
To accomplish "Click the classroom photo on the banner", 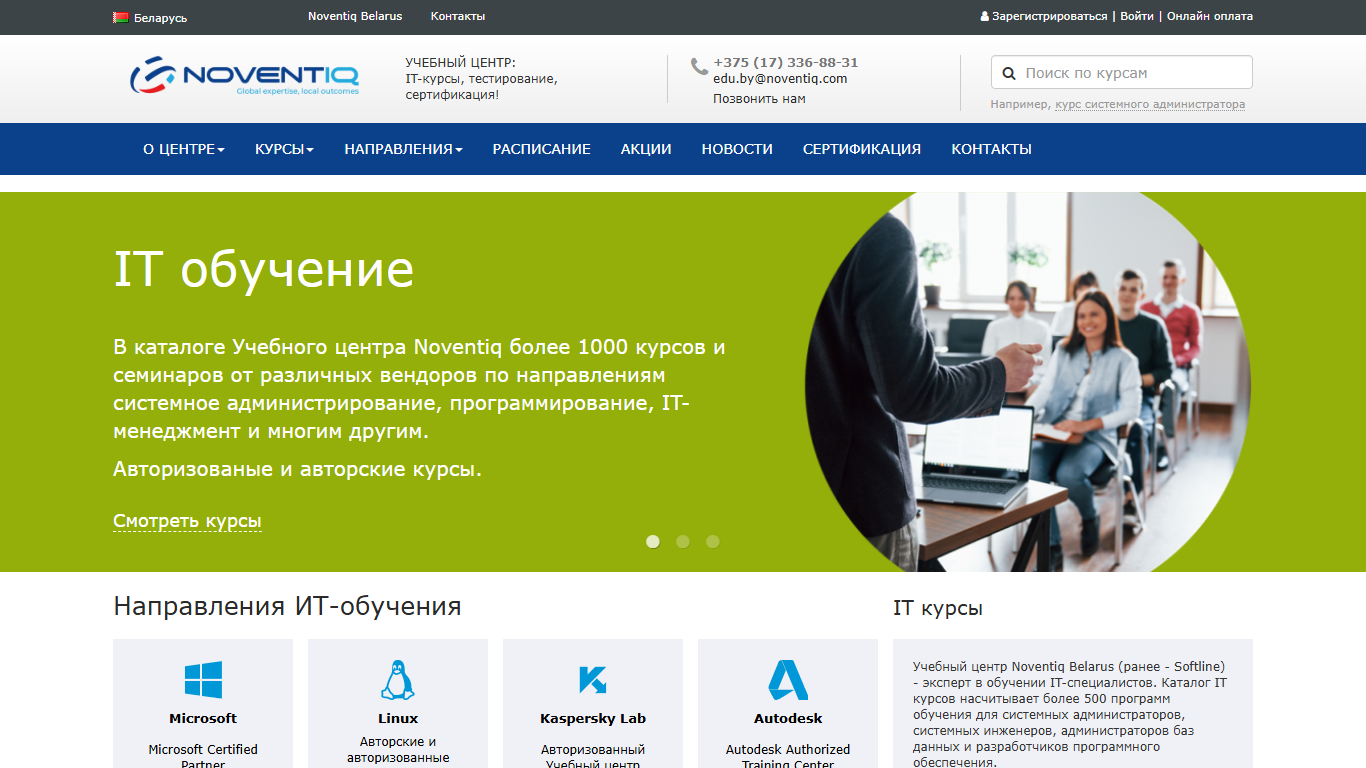I will point(1028,382).
